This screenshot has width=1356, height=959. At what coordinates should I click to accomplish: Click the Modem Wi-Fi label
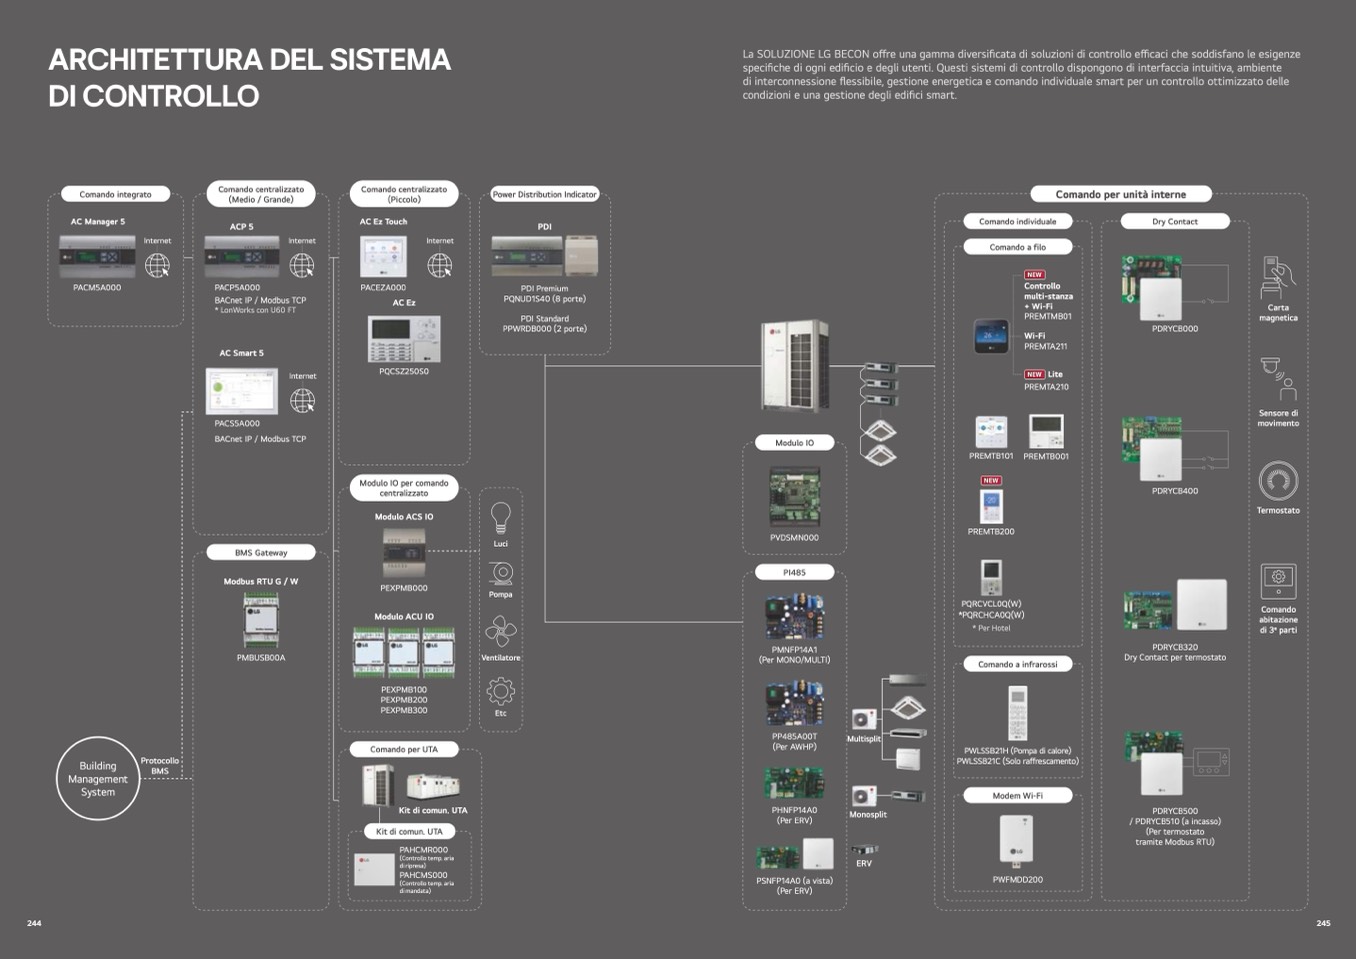[x=1017, y=796]
